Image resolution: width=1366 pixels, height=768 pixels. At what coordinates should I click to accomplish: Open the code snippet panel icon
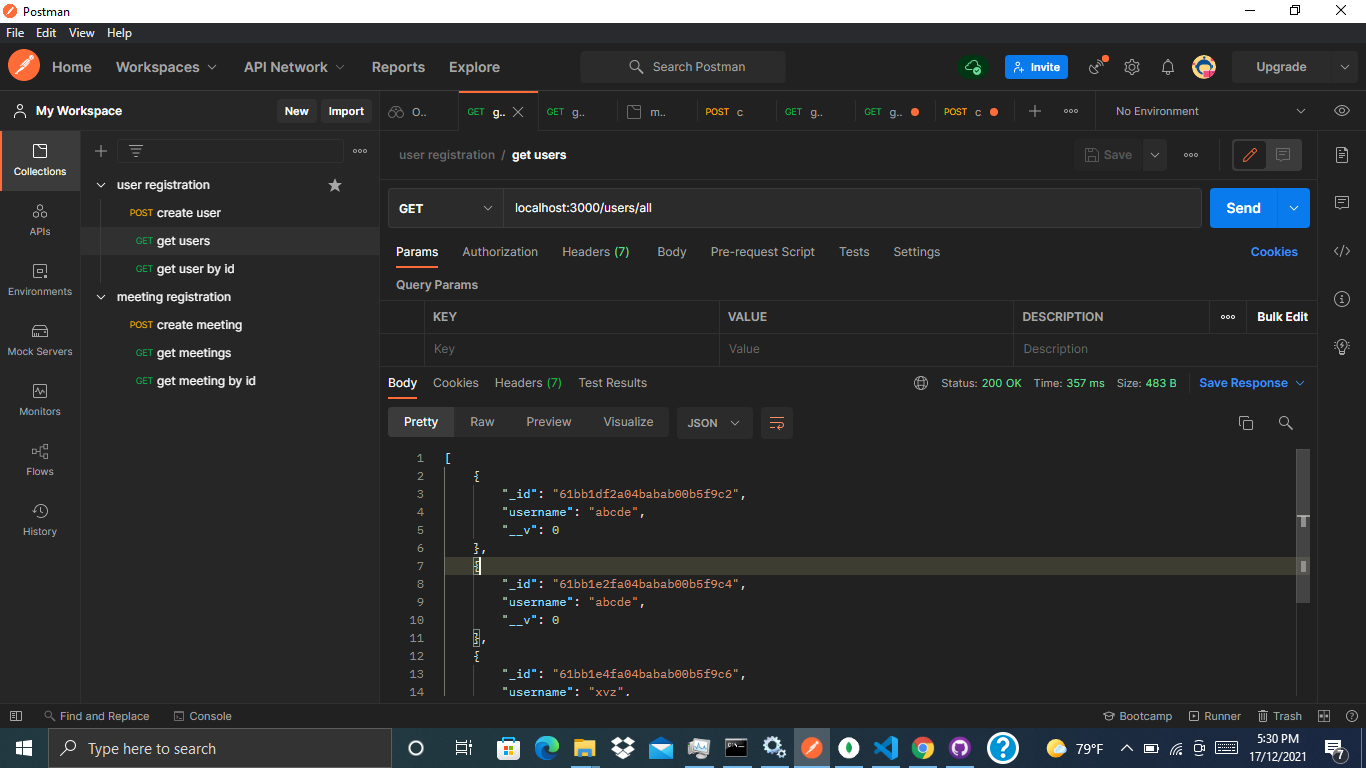click(x=1342, y=251)
